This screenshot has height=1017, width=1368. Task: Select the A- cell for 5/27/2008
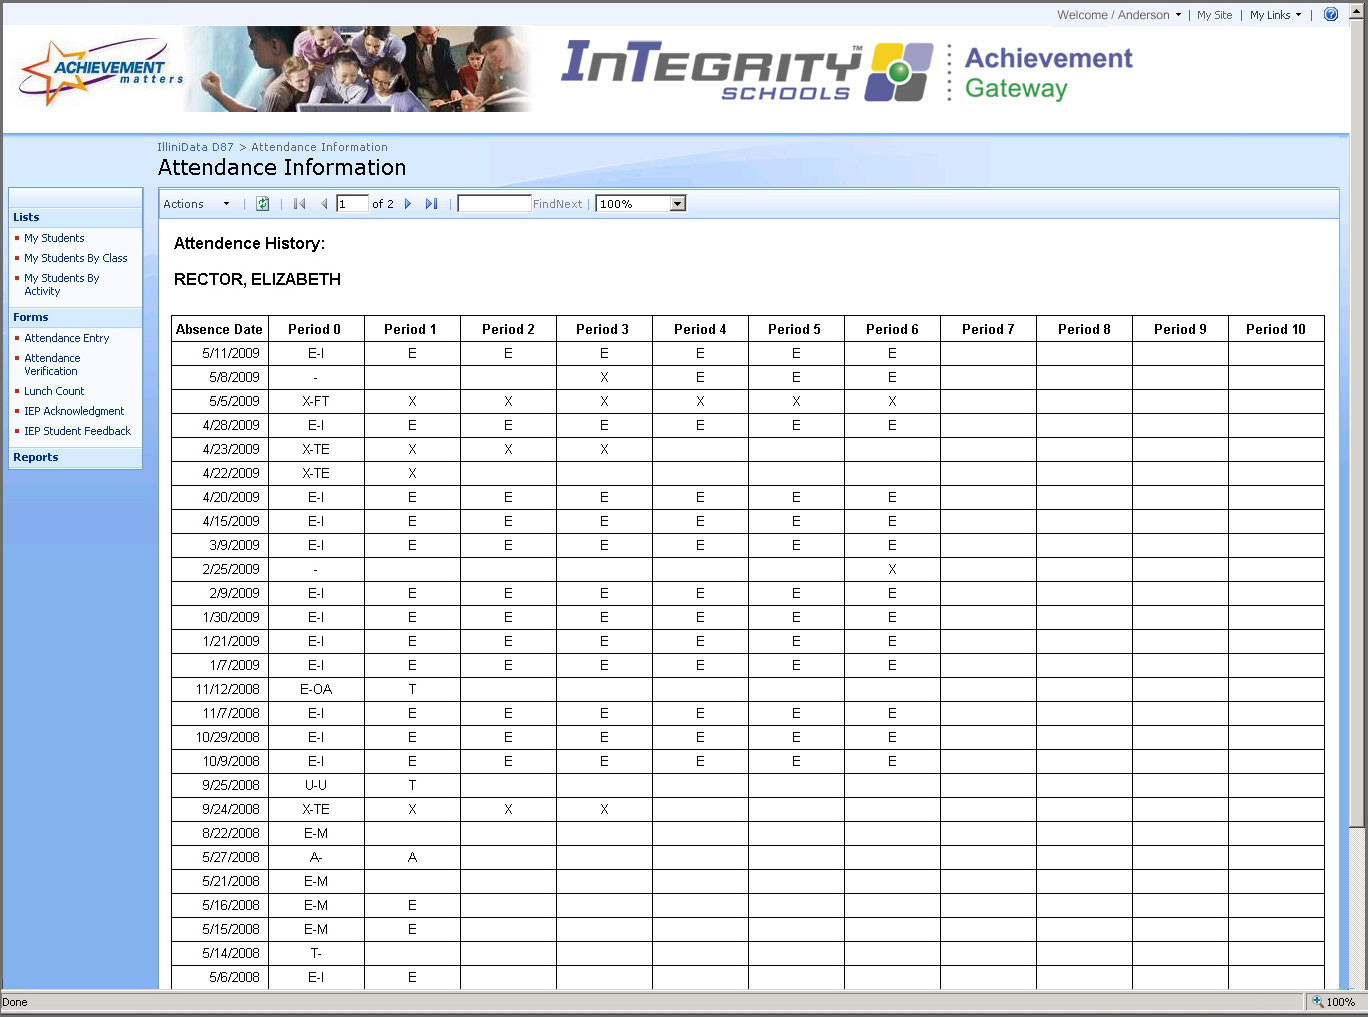[x=316, y=857]
